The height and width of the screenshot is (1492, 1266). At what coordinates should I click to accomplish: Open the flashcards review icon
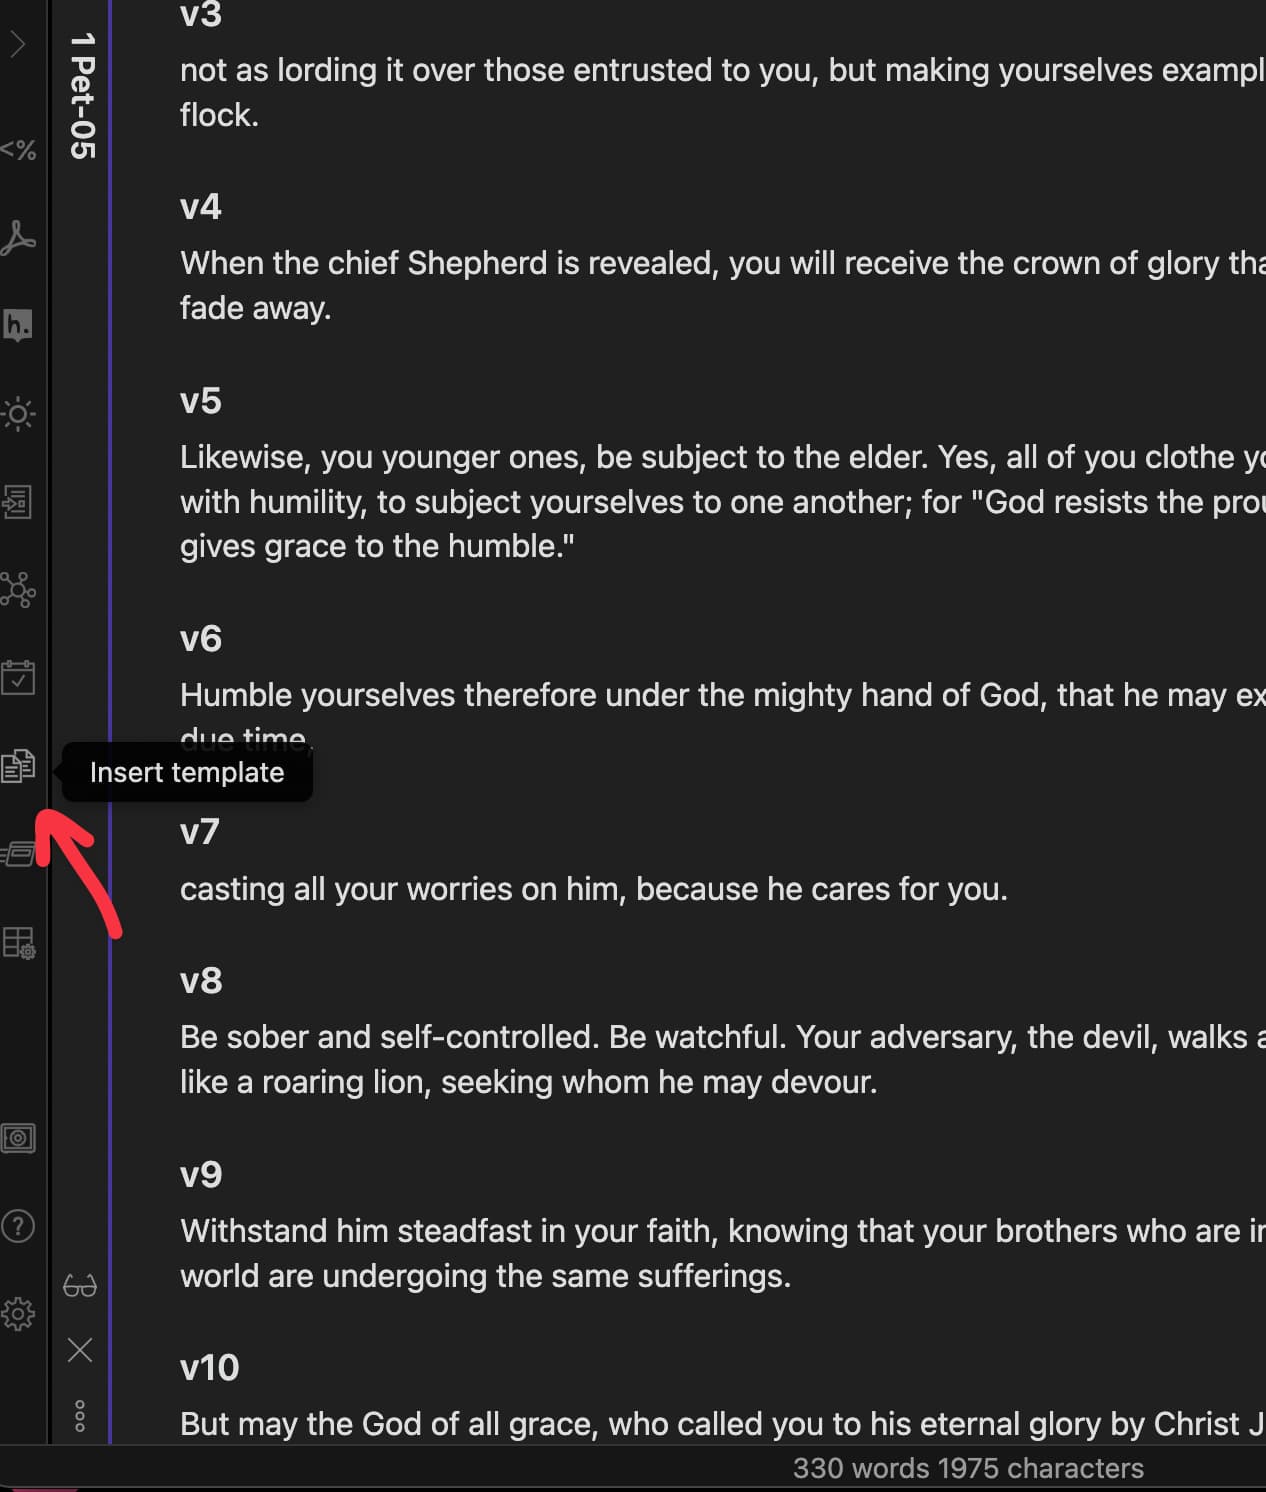tap(18, 854)
